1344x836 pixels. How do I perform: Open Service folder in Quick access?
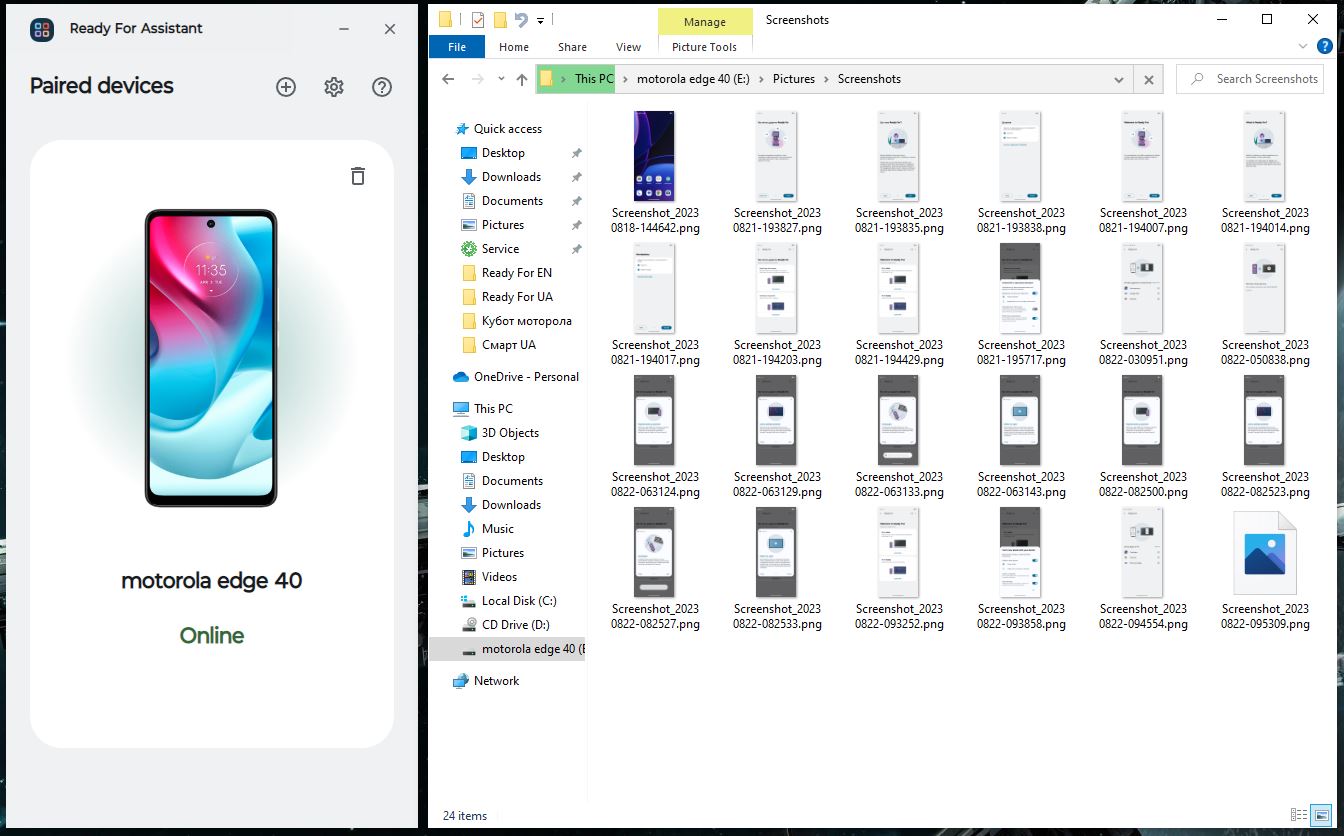[500, 249]
